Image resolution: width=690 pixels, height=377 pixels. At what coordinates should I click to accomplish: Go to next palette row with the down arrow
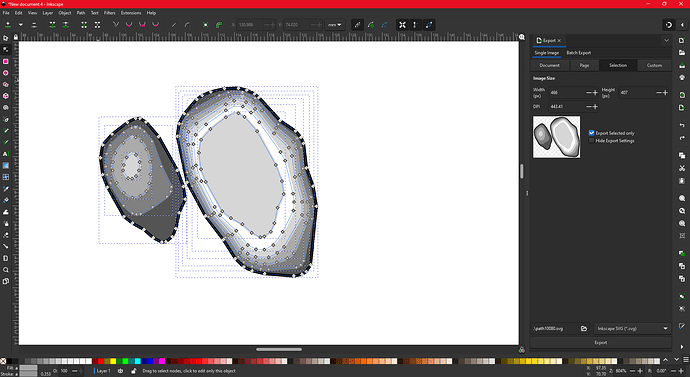click(676, 360)
